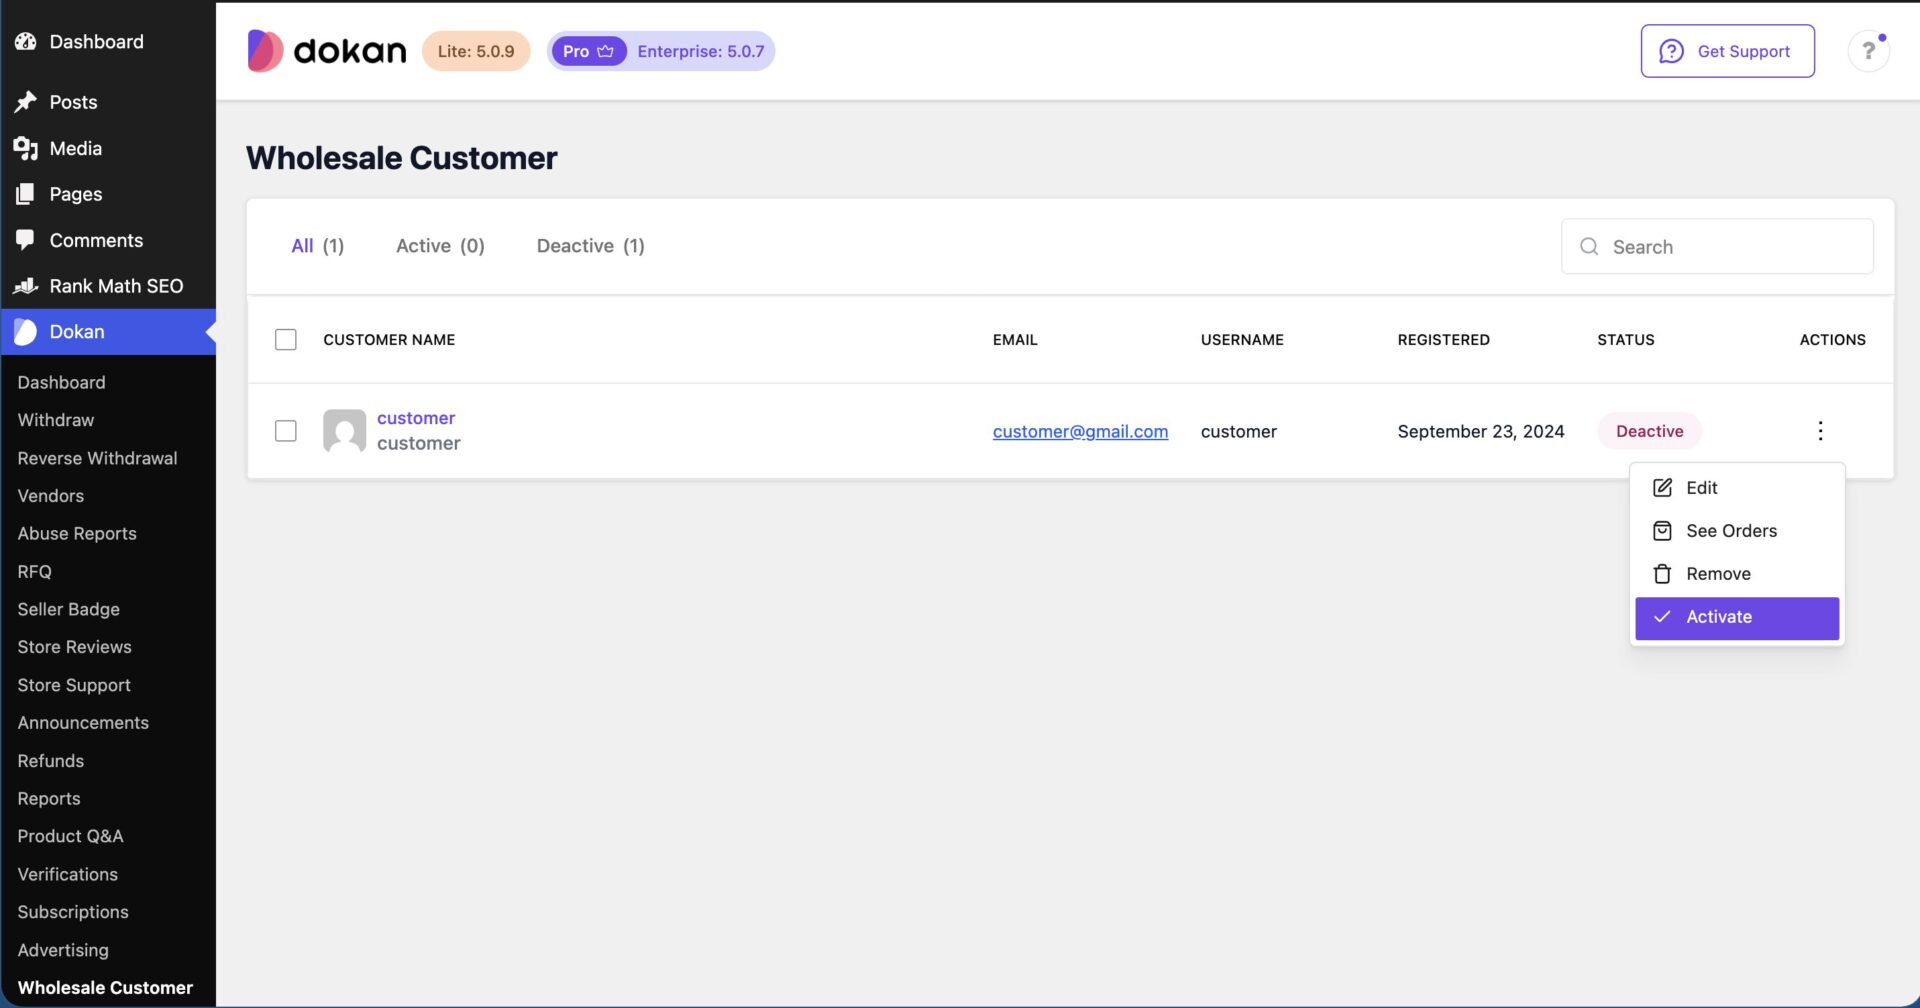Click the customer avatar thumbnail

pos(344,431)
